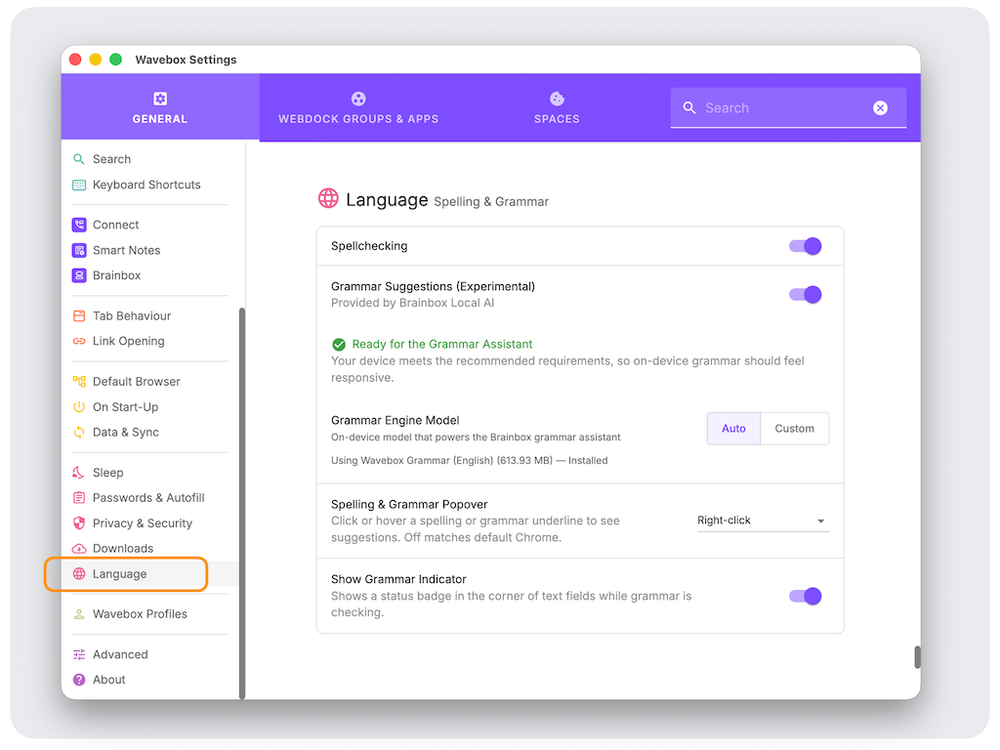Click the Right-click dropdown arrow

coord(821,521)
